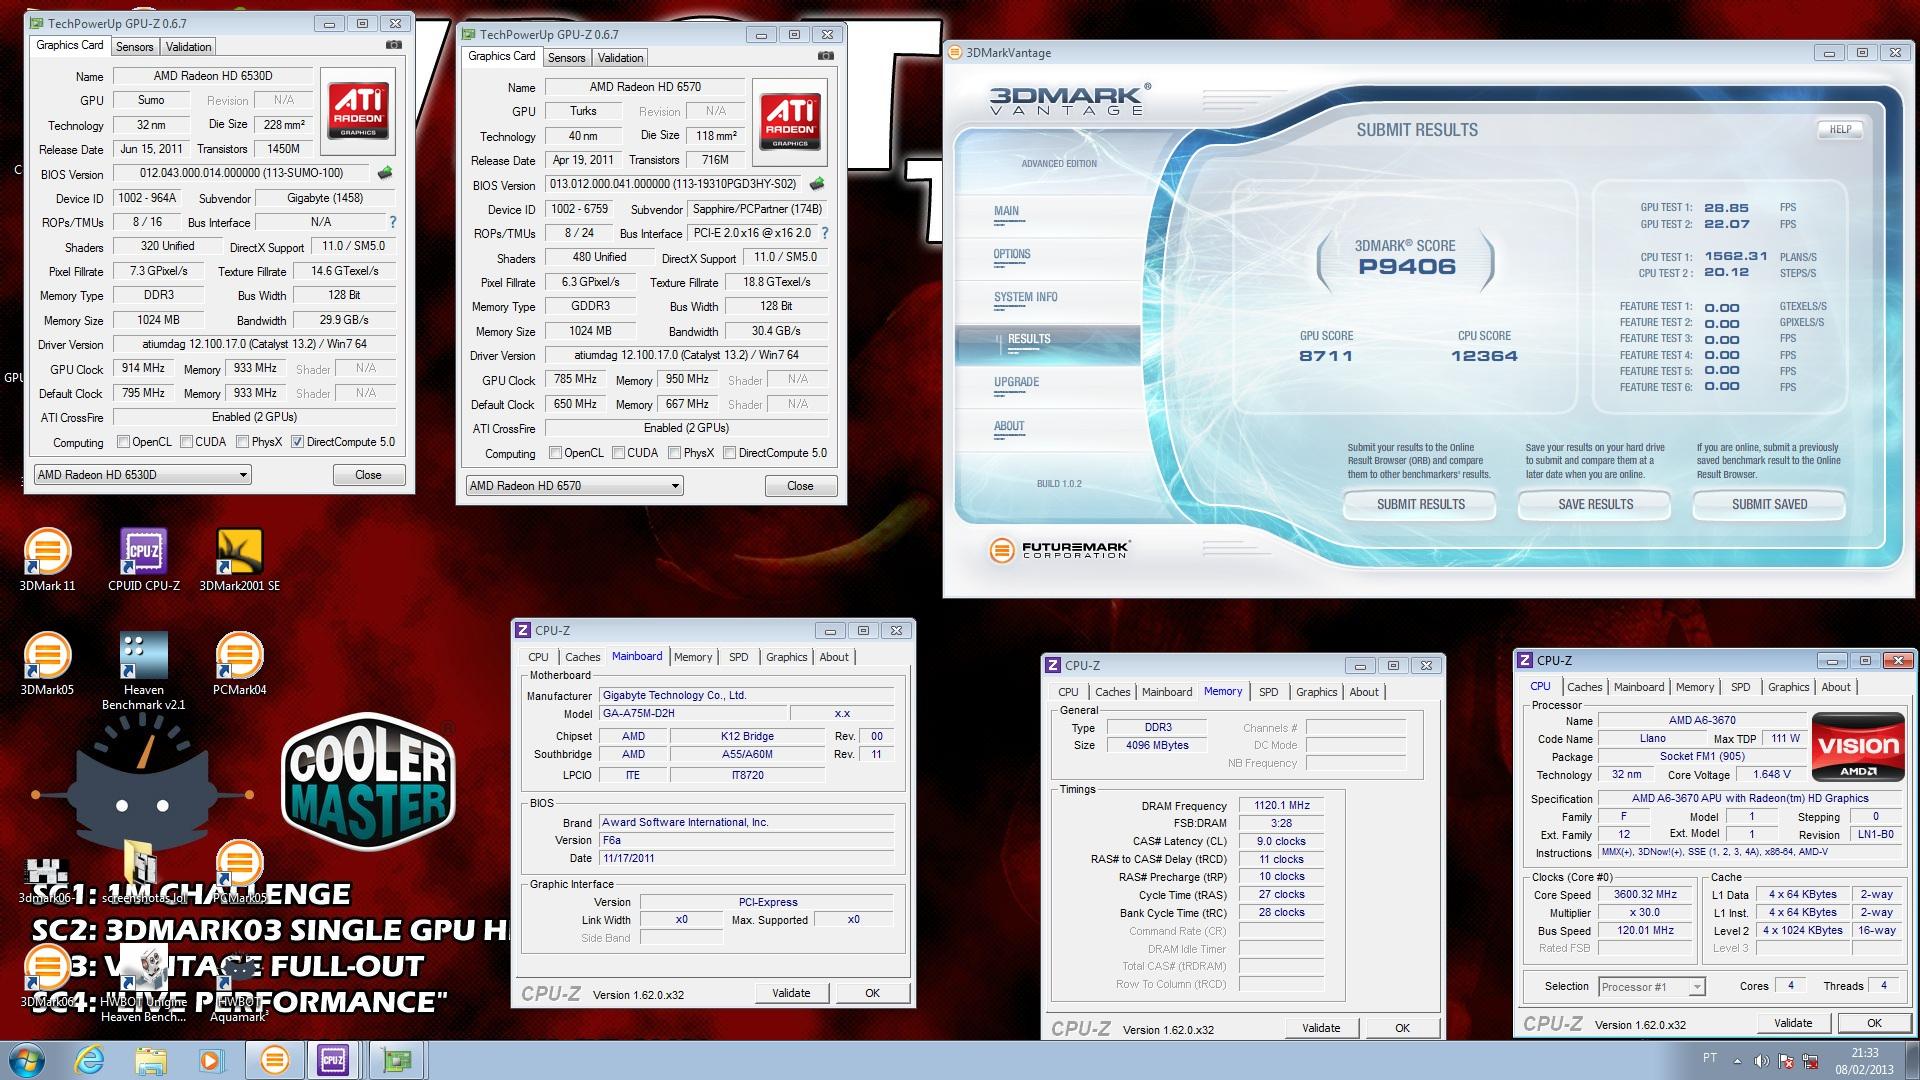
Task: Open the SPD tab in CPU-Z Memory window
Action: pos(1268,692)
